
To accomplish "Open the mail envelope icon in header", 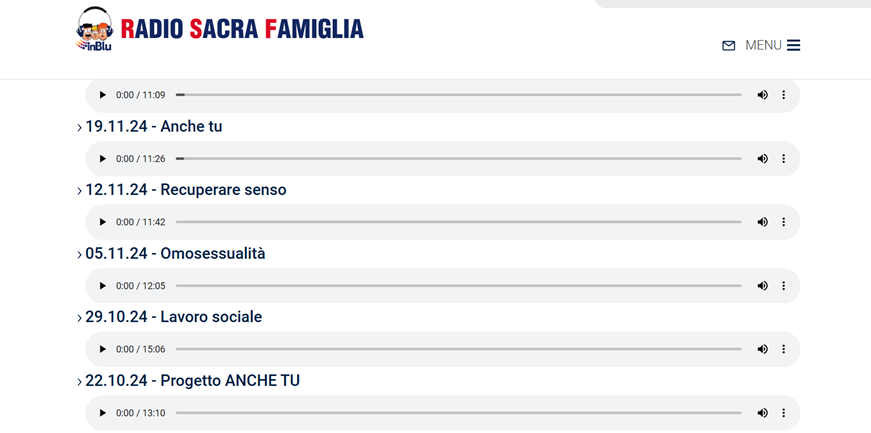I will 728,46.
